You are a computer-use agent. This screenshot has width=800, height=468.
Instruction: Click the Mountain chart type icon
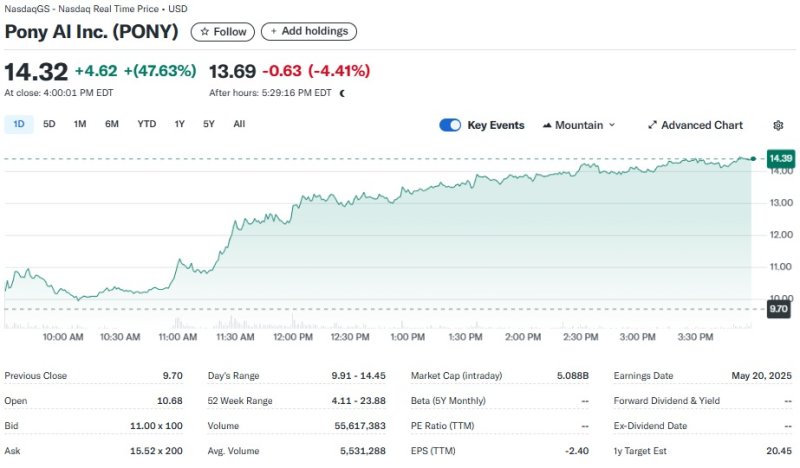point(547,125)
